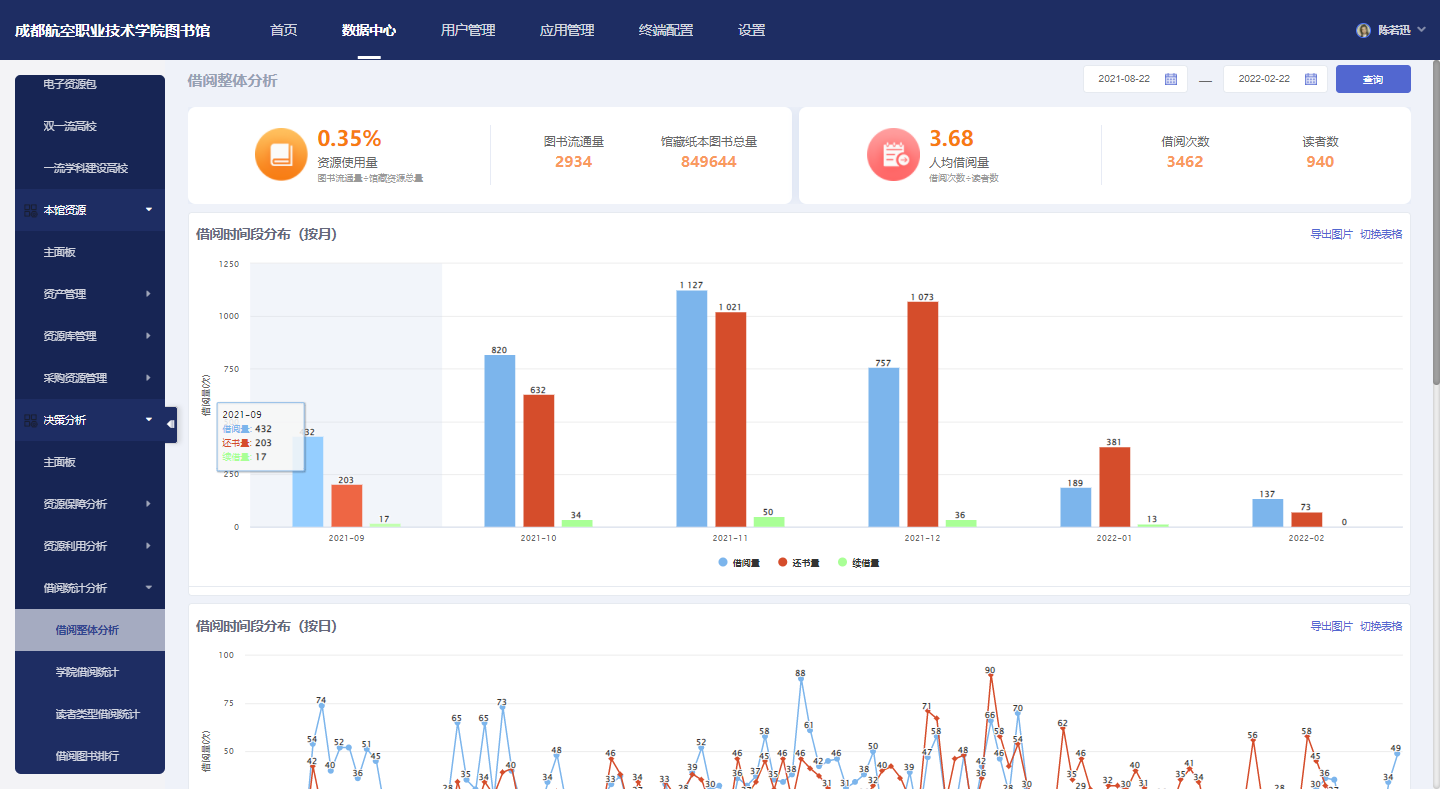Click 导出图片 on the monthly chart
1440x789 pixels.
(x=1331, y=234)
